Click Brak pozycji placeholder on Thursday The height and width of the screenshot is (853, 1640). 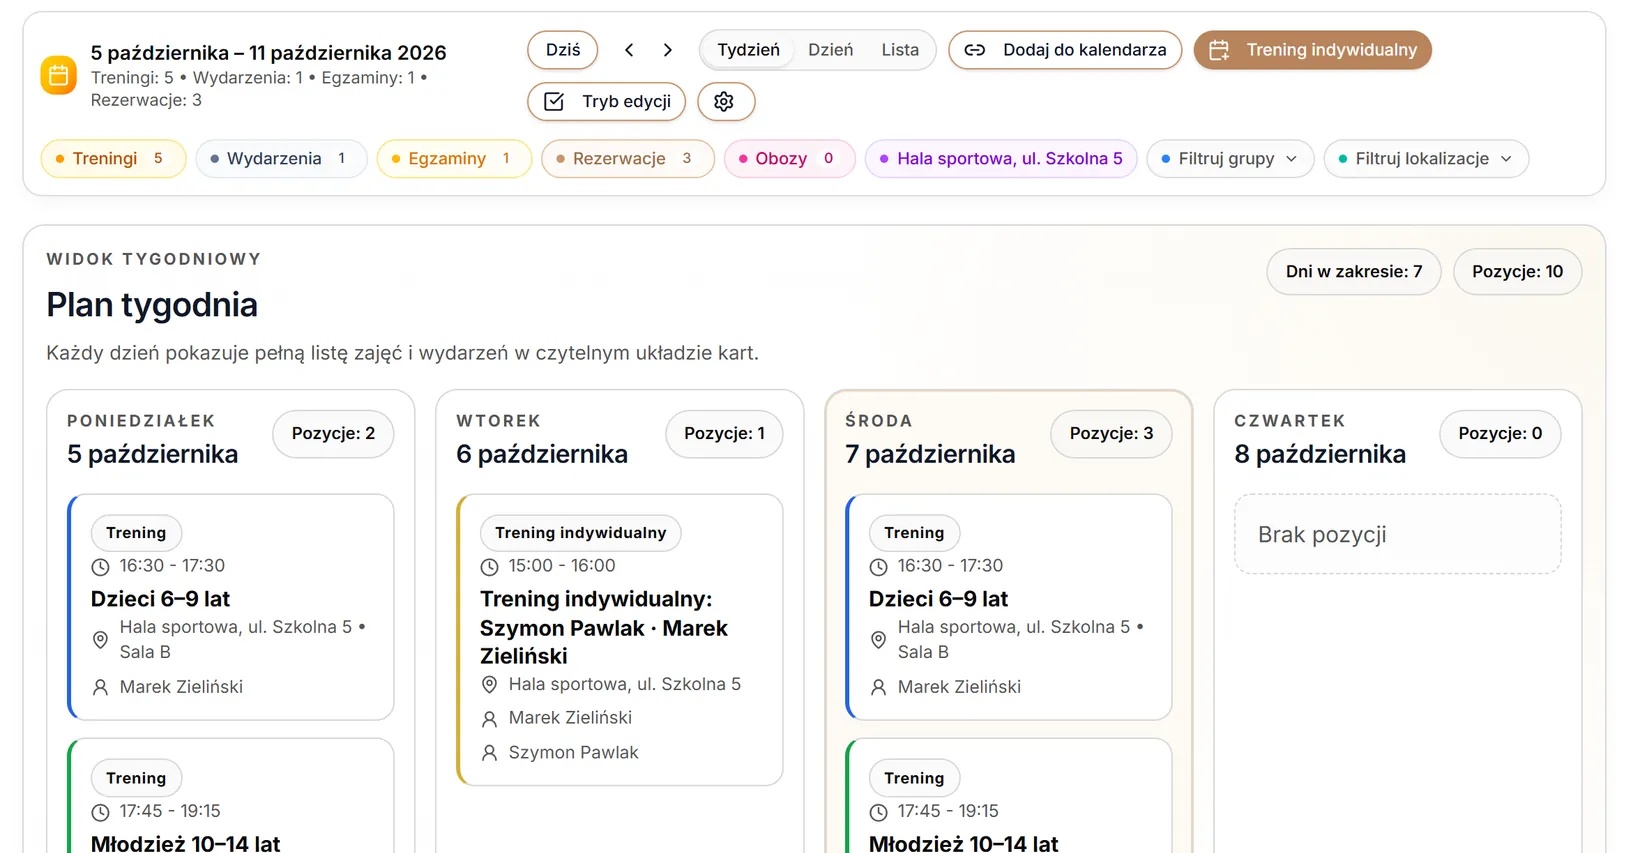[x=1397, y=534]
